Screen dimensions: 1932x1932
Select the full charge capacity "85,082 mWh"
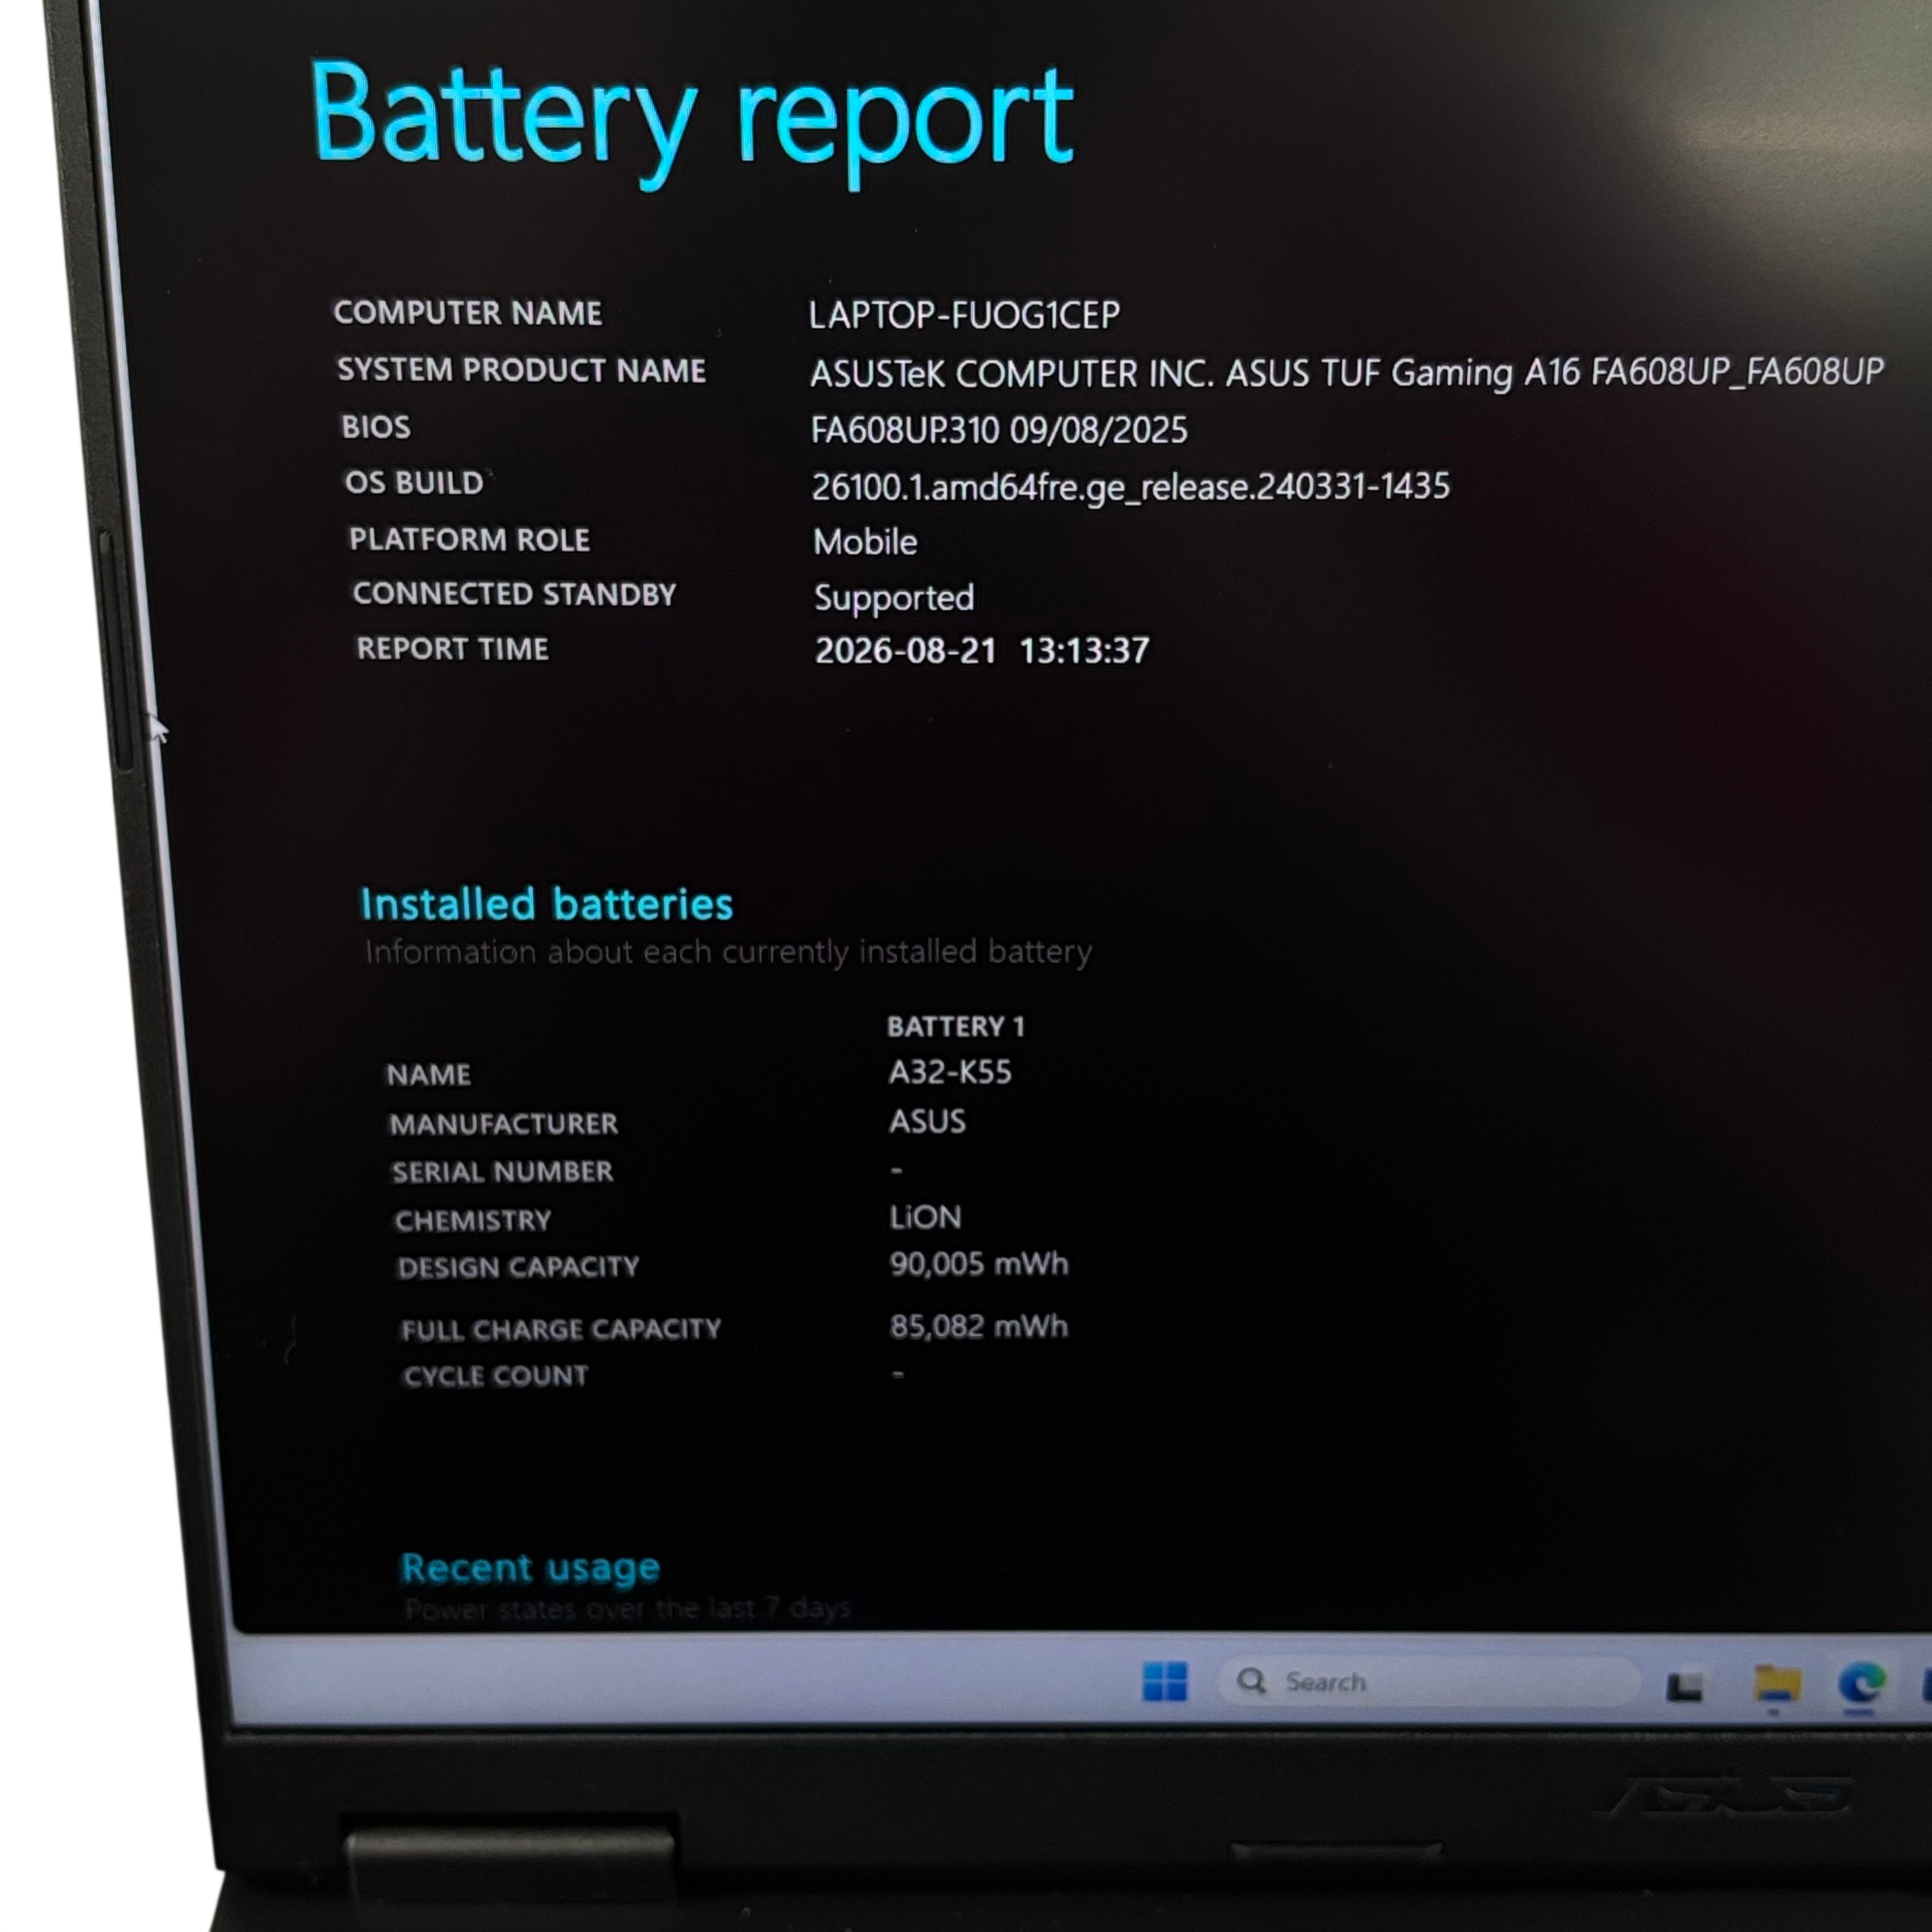(x=979, y=1326)
